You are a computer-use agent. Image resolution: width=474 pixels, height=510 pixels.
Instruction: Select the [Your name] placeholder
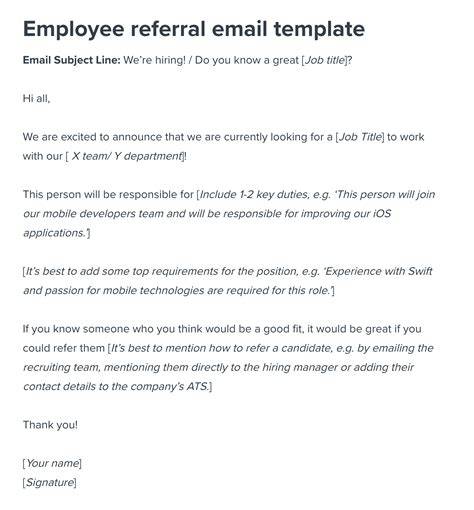coord(52,463)
